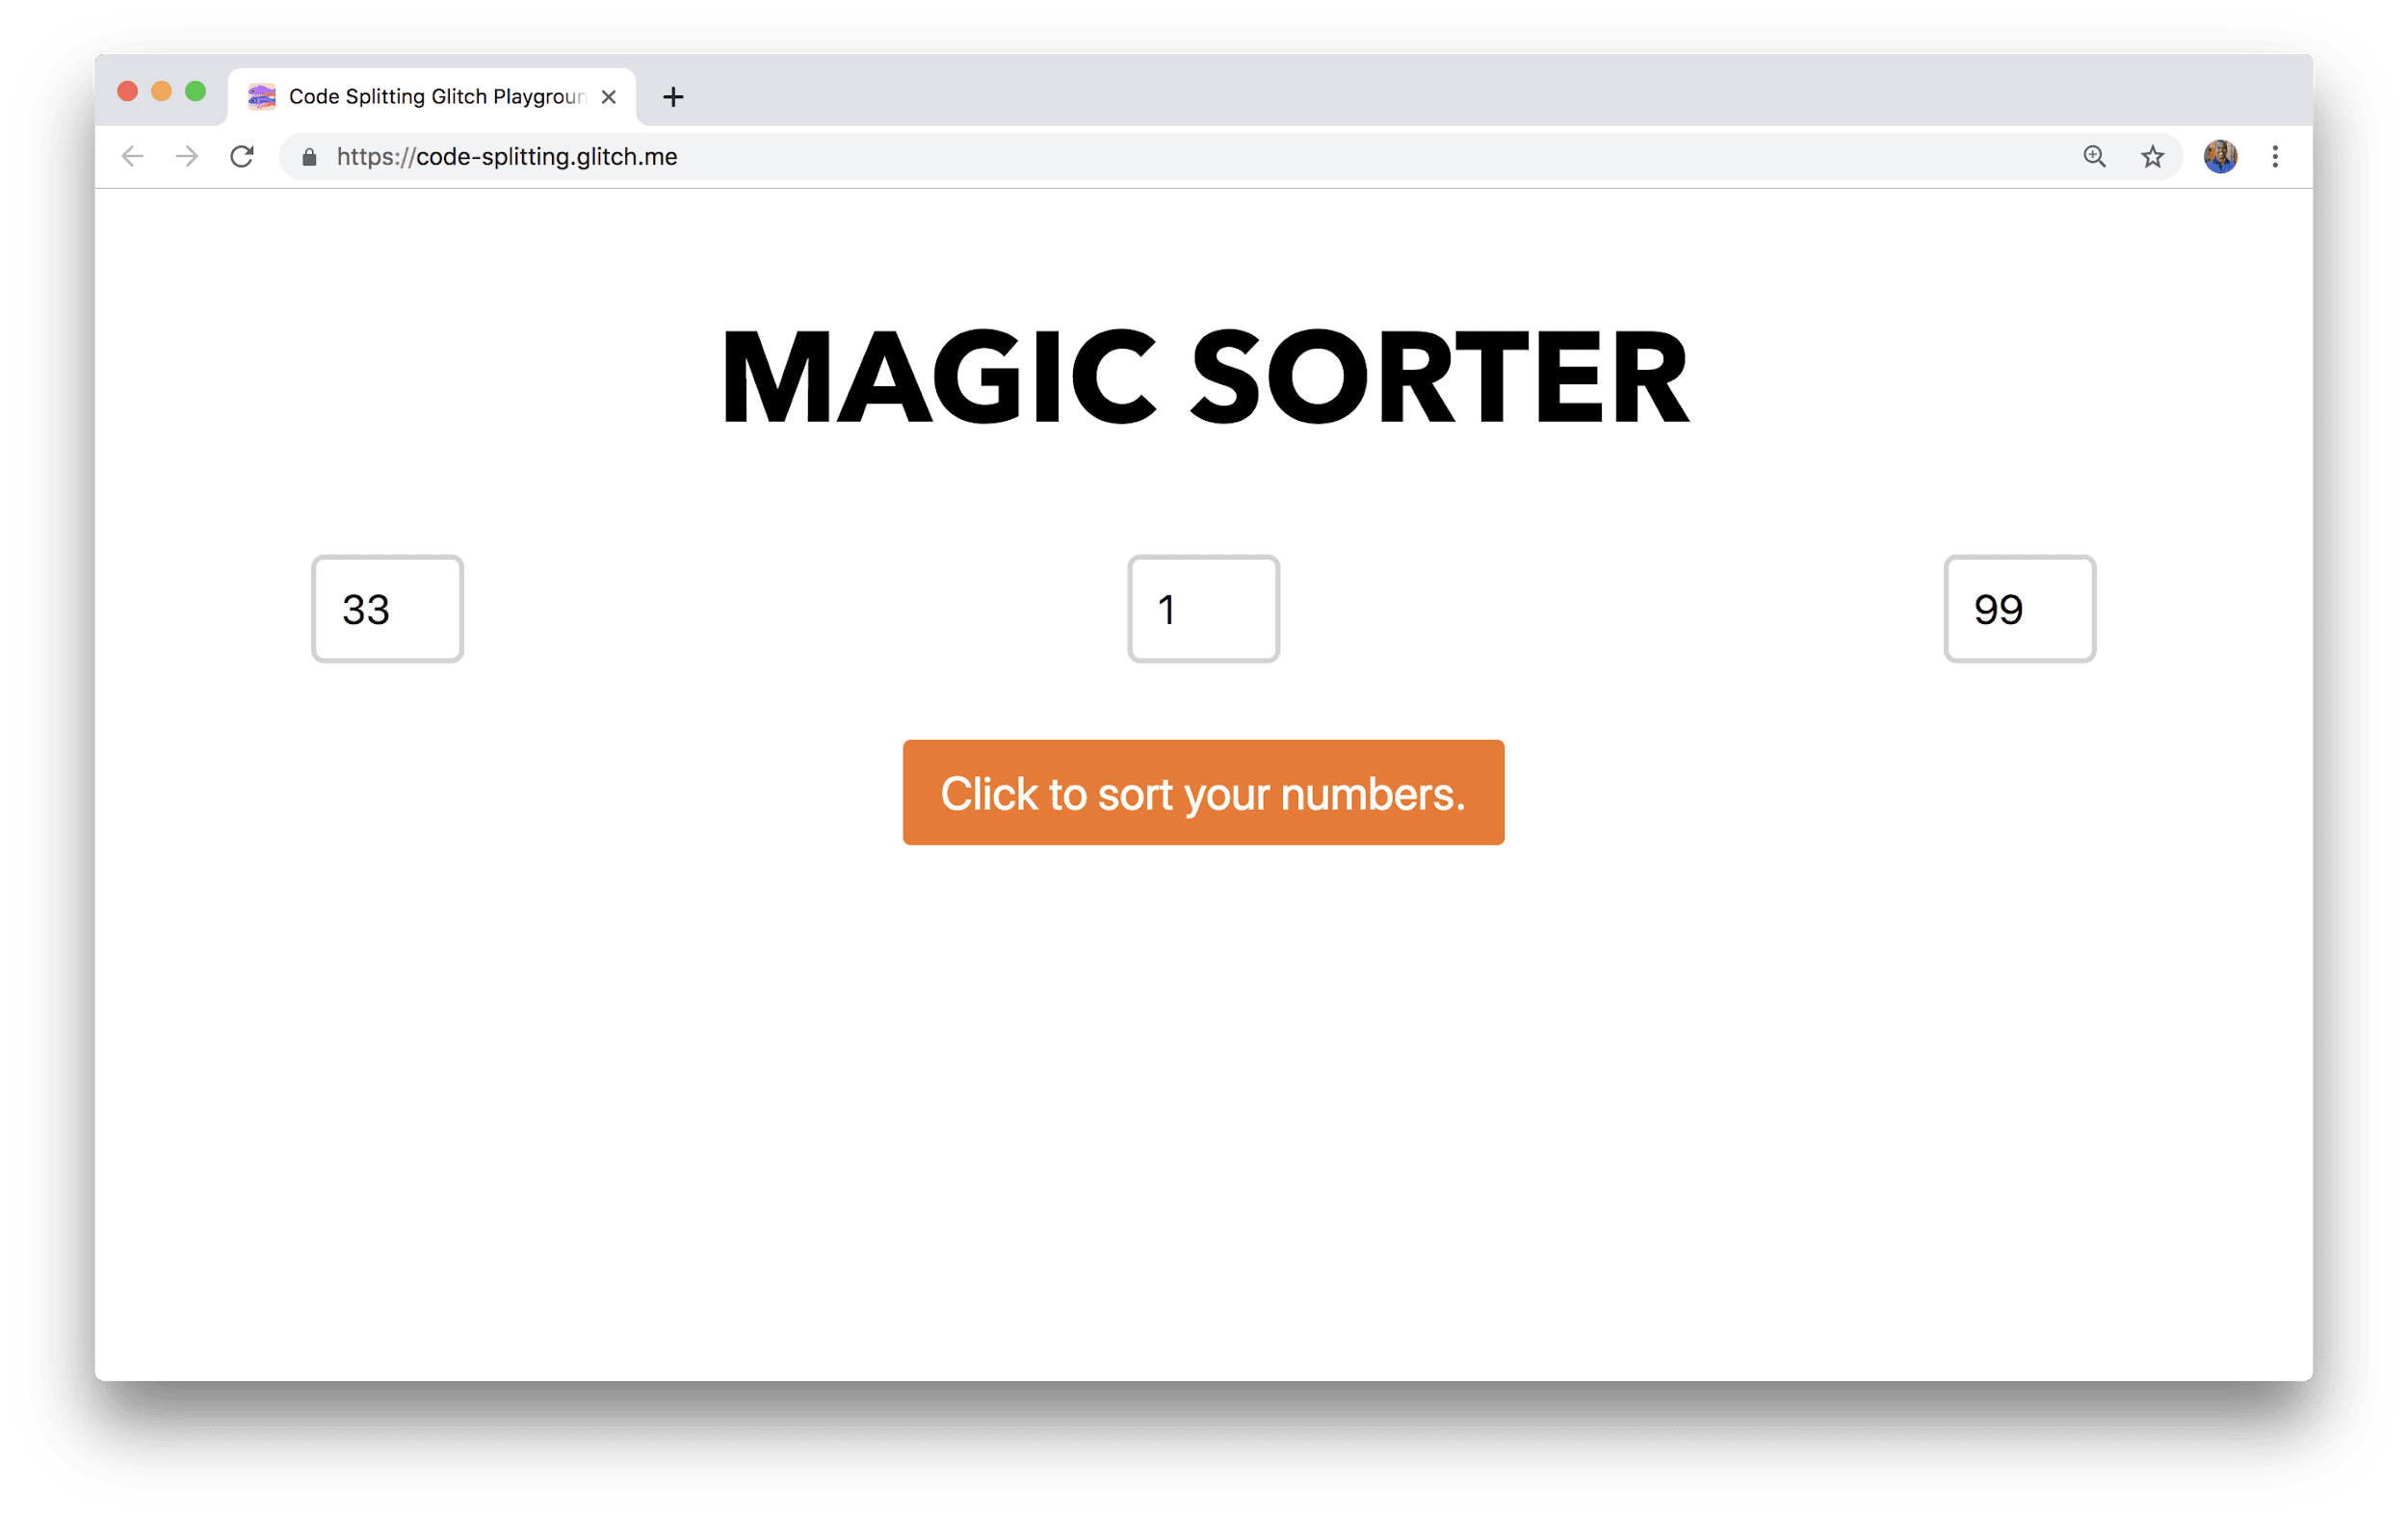Click the sort numbers button
2408x1517 pixels.
point(1202,792)
